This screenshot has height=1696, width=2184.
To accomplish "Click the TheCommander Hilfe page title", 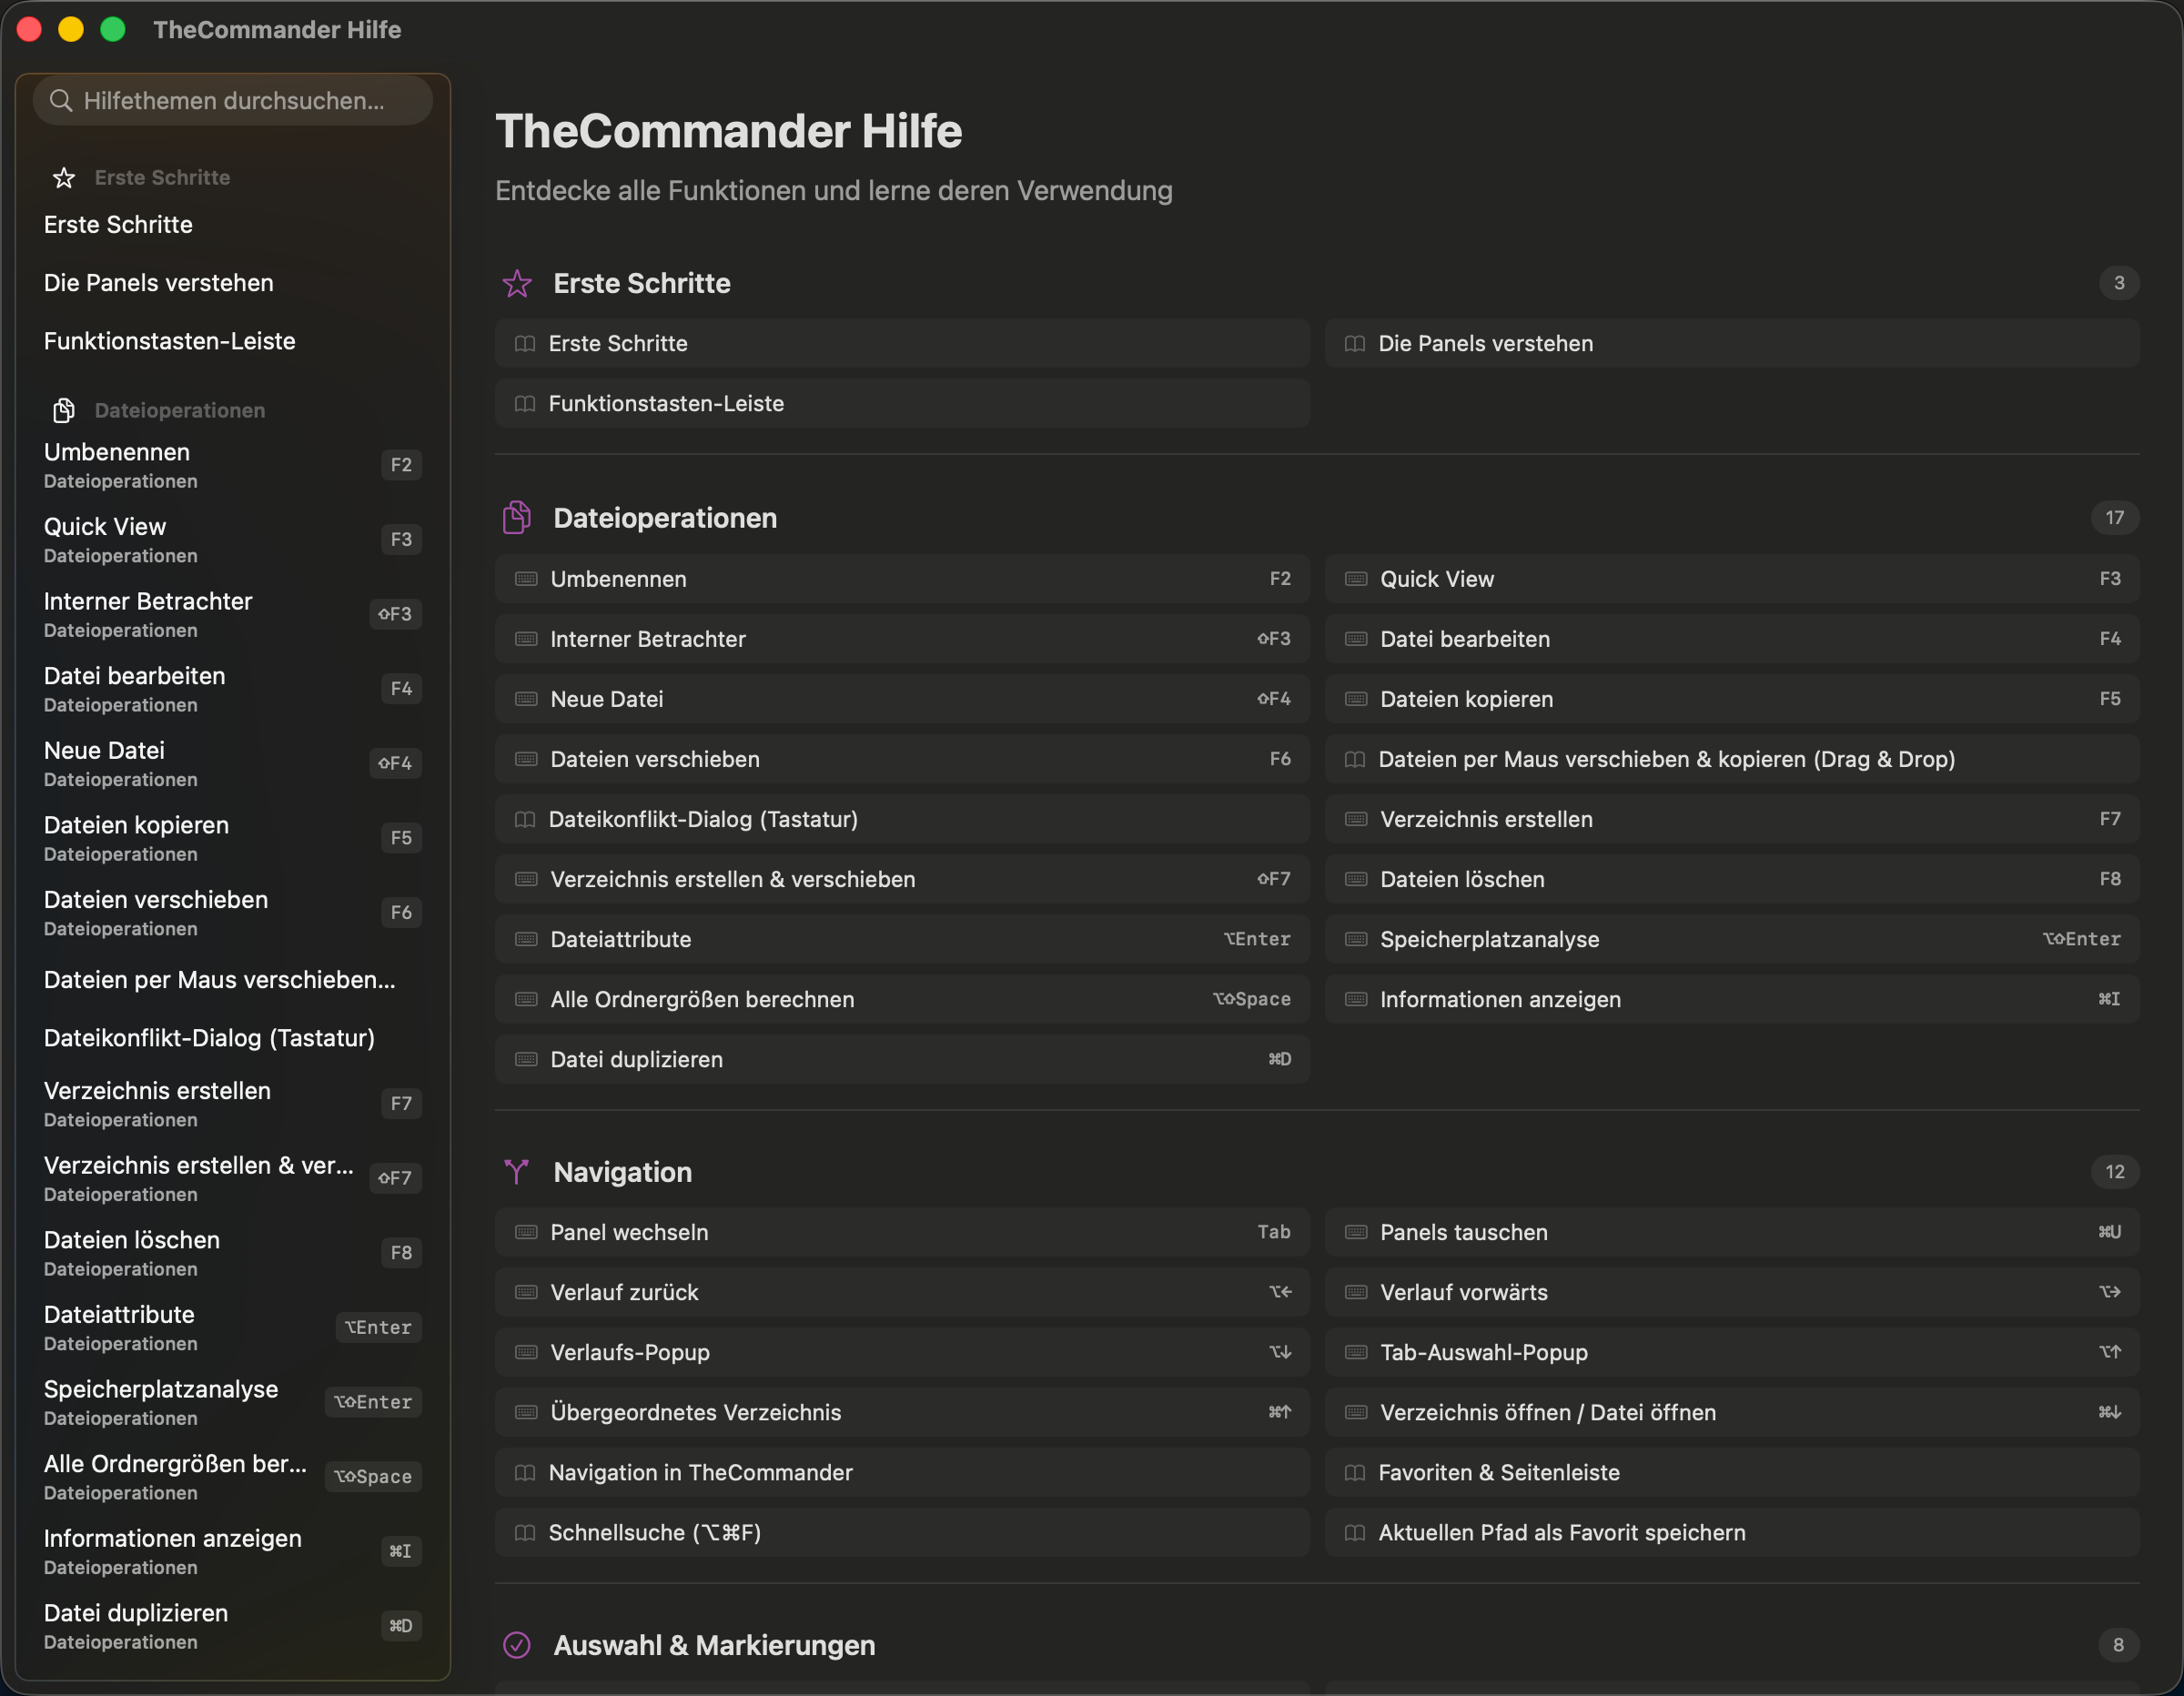I will point(728,131).
